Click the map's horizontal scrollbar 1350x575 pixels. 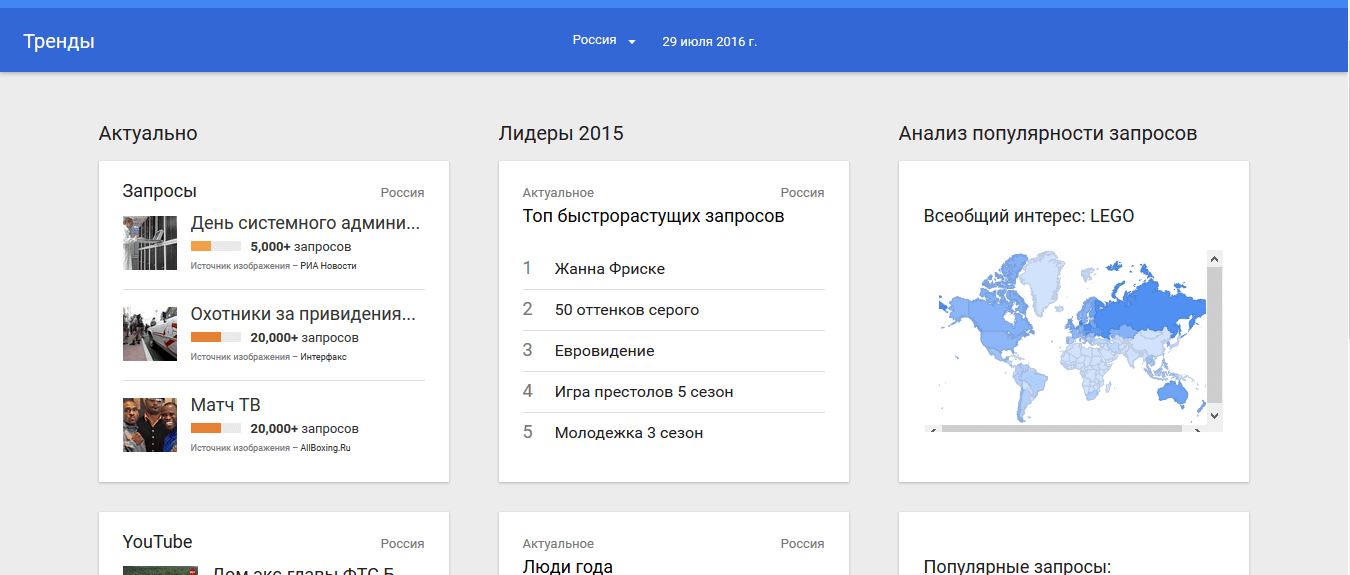tap(1060, 428)
